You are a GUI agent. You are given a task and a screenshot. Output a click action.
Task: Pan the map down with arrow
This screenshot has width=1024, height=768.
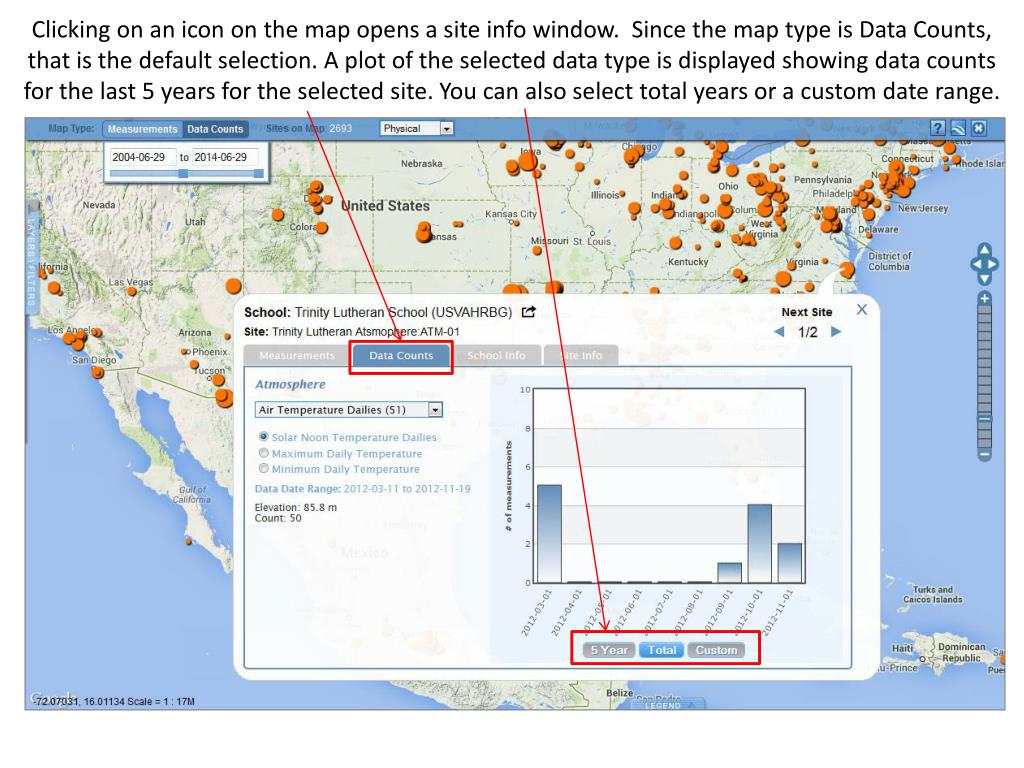click(984, 279)
